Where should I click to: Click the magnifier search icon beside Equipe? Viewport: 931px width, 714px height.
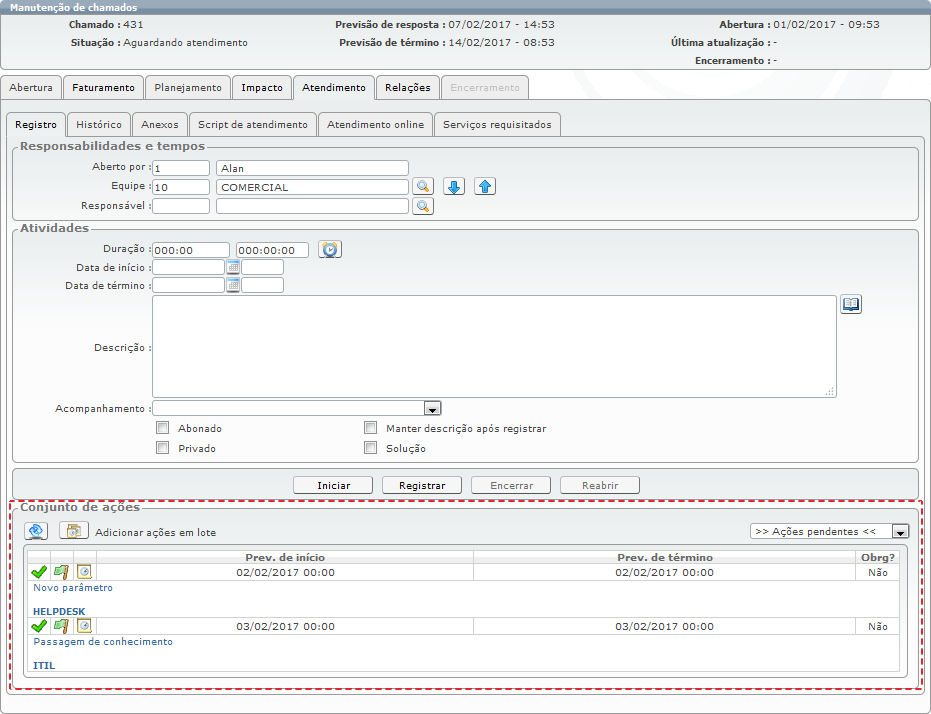click(x=423, y=186)
